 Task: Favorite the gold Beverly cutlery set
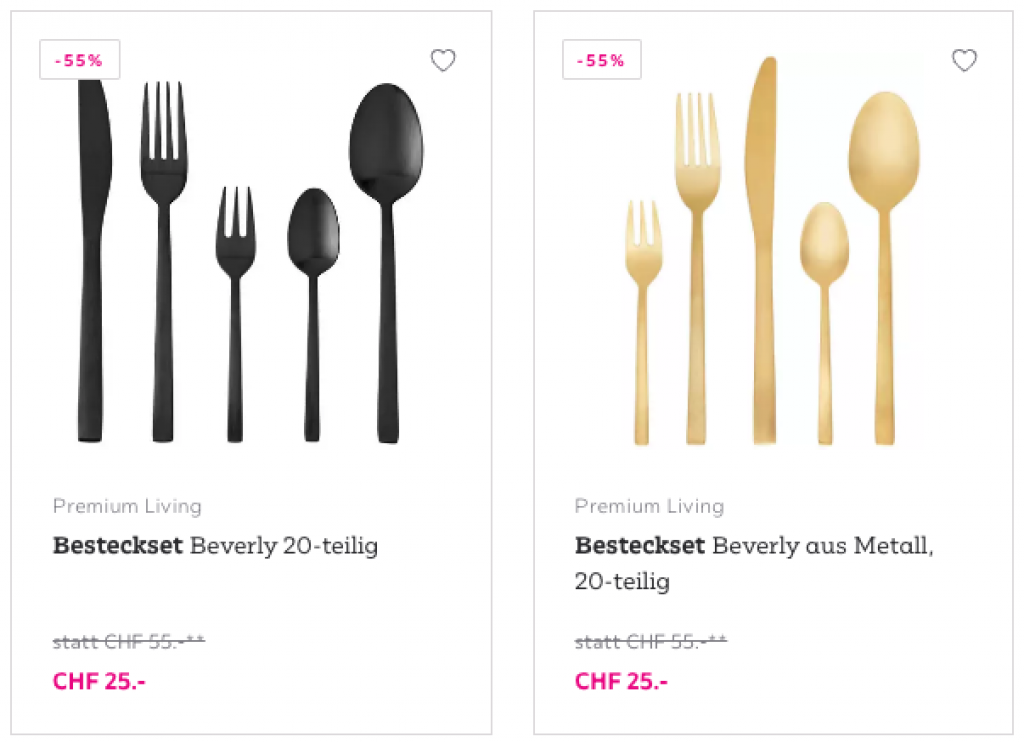[x=964, y=61]
